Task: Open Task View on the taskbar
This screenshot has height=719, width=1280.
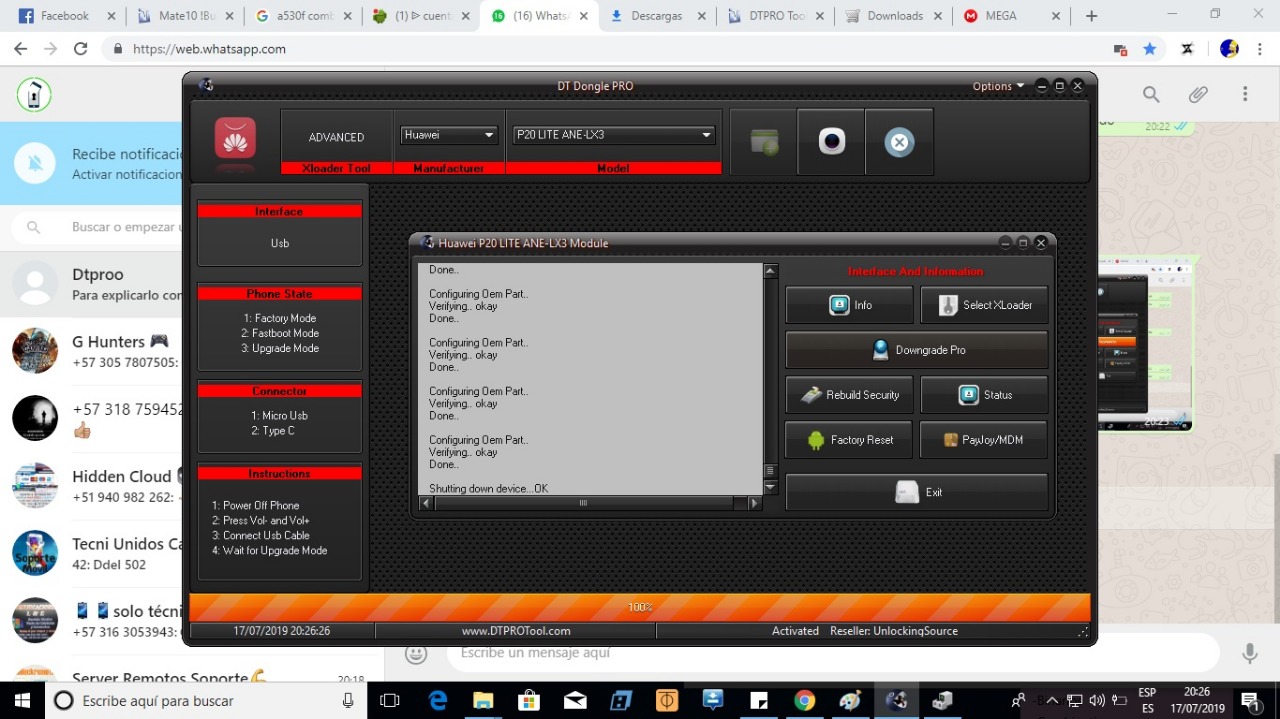Action: click(x=391, y=701)
